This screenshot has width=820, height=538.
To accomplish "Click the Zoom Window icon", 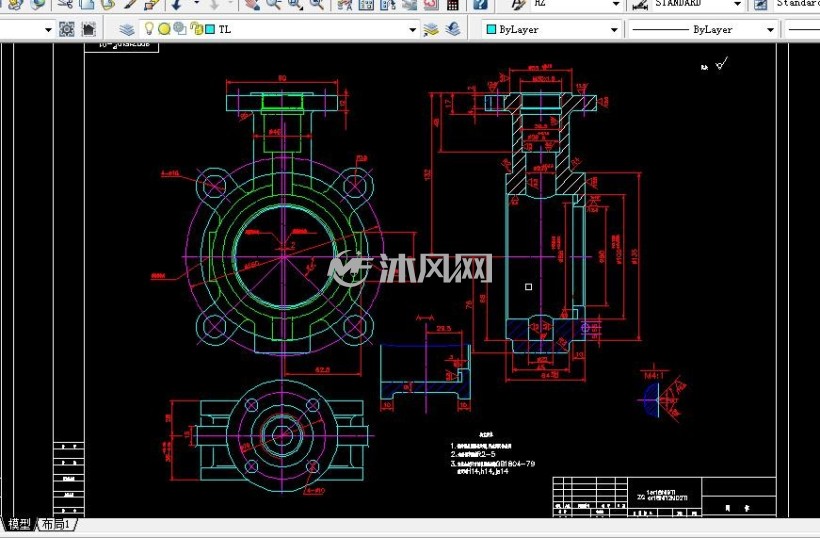I will [x=295, y=4].
